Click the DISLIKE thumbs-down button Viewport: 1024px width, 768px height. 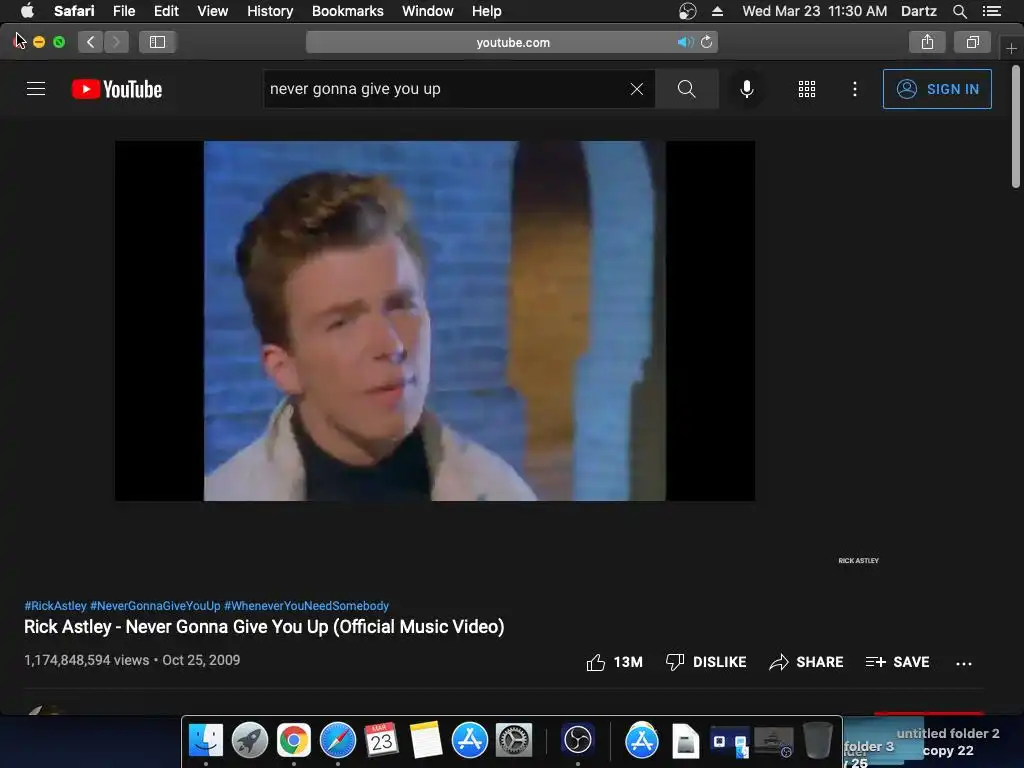tap(706, 662)
